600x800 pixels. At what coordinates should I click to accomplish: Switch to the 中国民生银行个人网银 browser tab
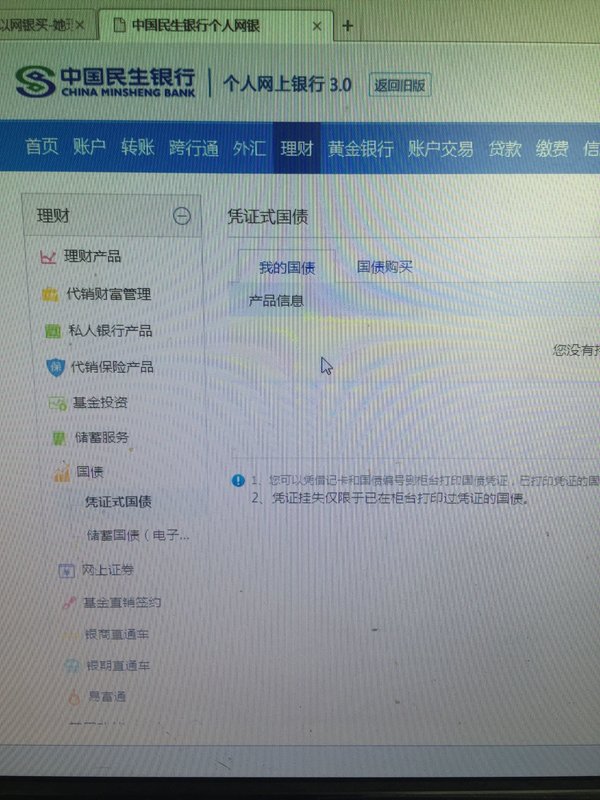[x=195, y=26]
